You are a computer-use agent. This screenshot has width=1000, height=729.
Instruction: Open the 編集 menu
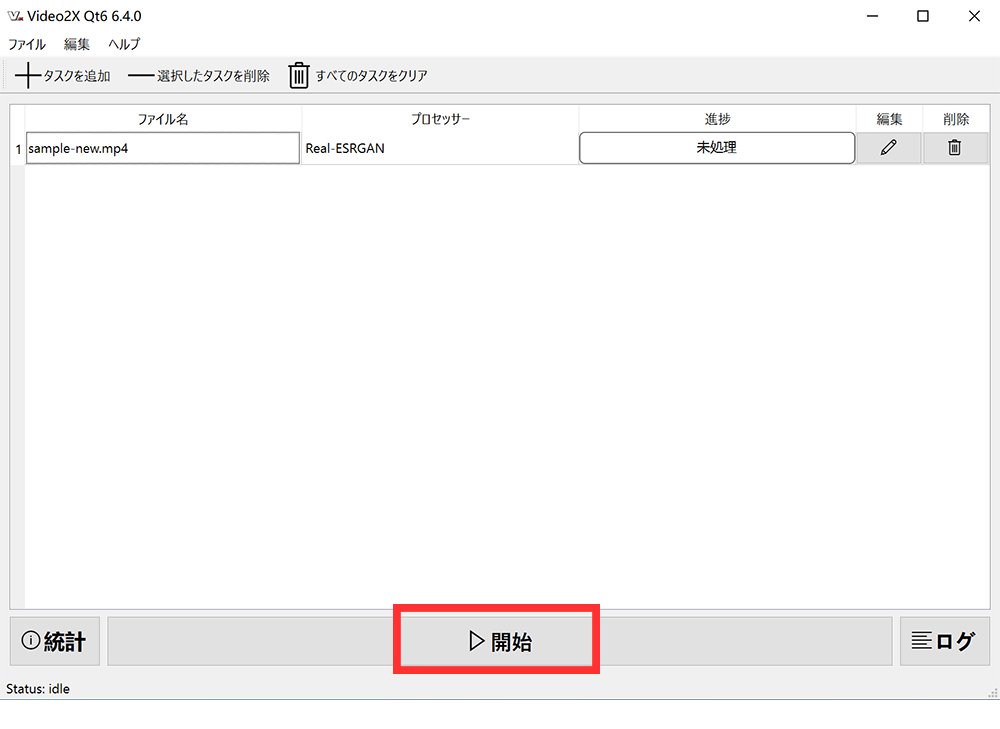pos(76,44)
